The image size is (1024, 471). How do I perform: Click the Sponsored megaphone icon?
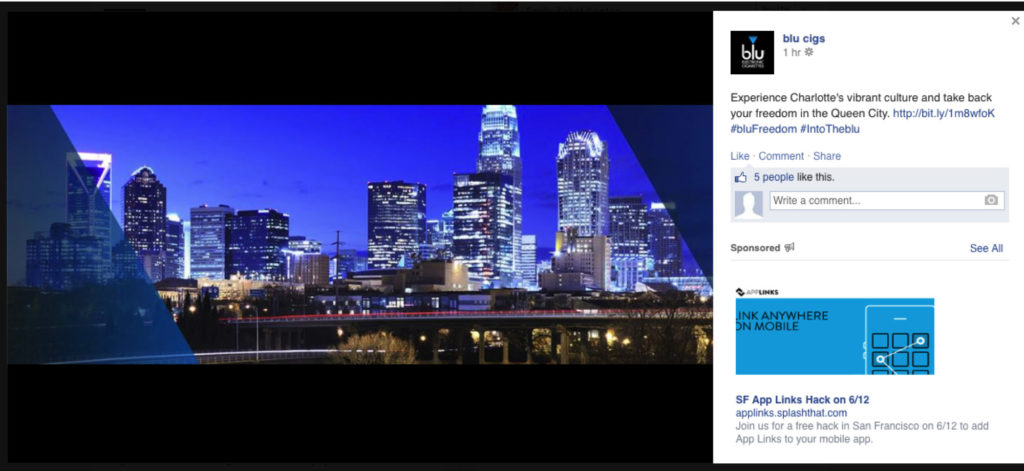coord(789,248)
